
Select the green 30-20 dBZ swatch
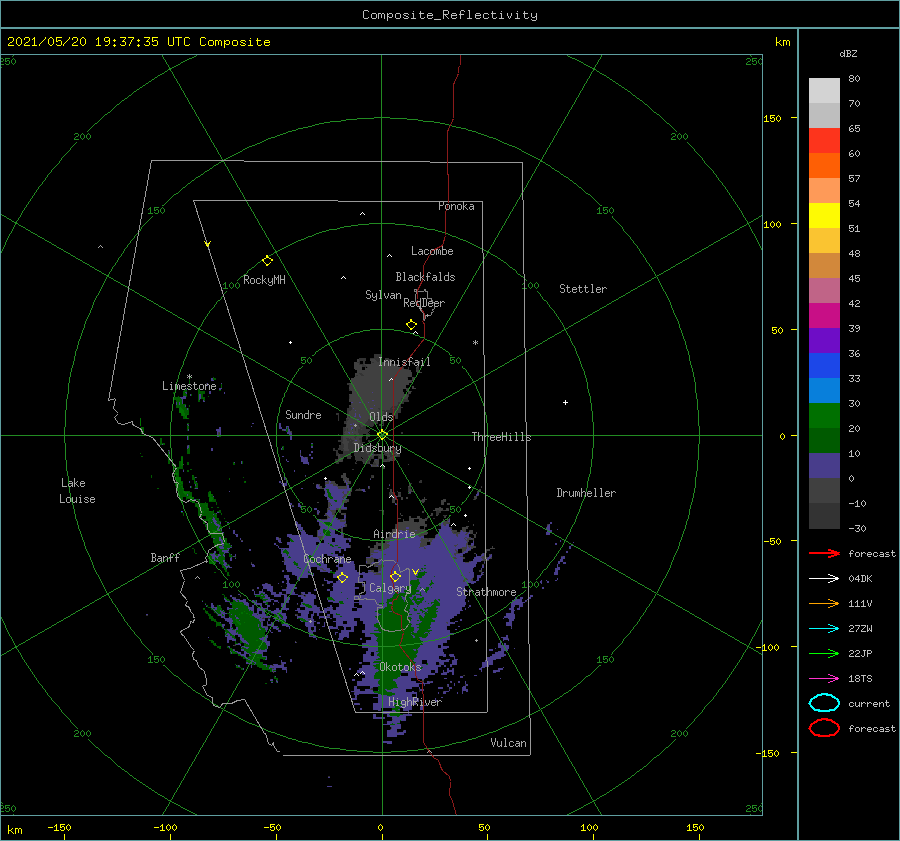click(x=824, y=416)
